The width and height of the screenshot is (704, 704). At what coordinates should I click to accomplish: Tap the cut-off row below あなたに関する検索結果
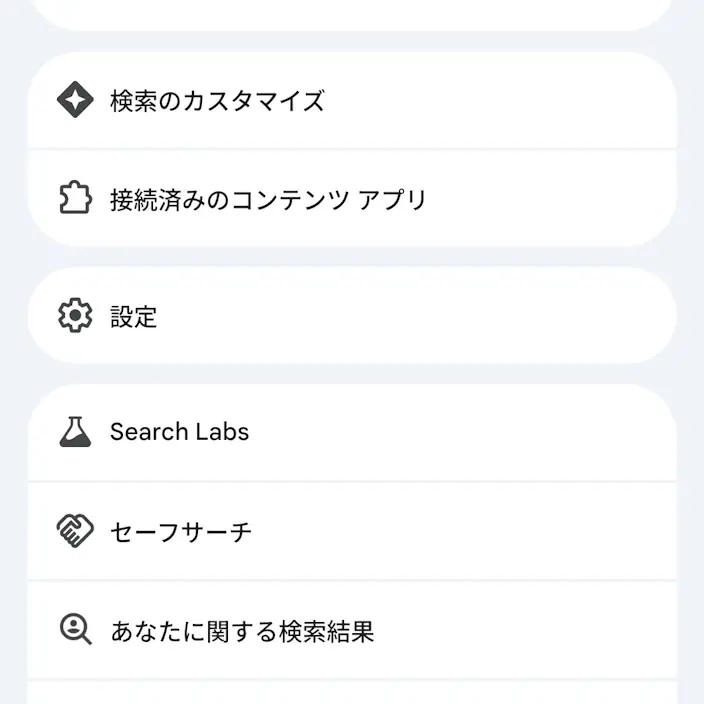coord(352,693)
